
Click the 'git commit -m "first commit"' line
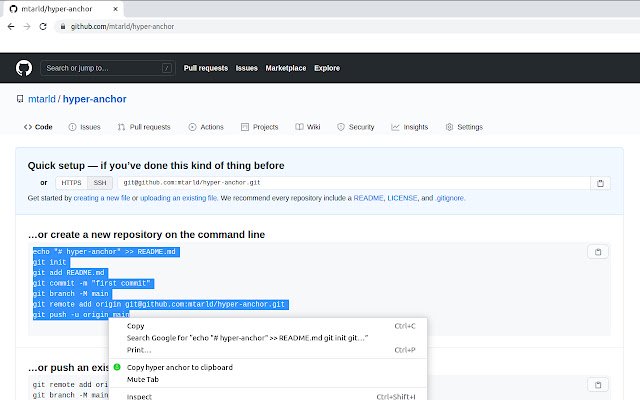pos(93,284)
